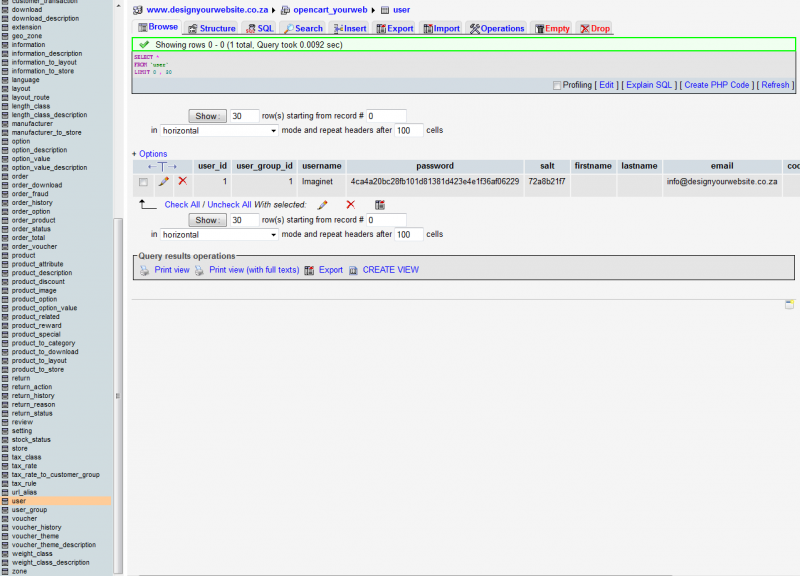Click table icon next to review in sidebar
Image resolution: width=800 pixels, height=576 pixels.
click(5, 422)
